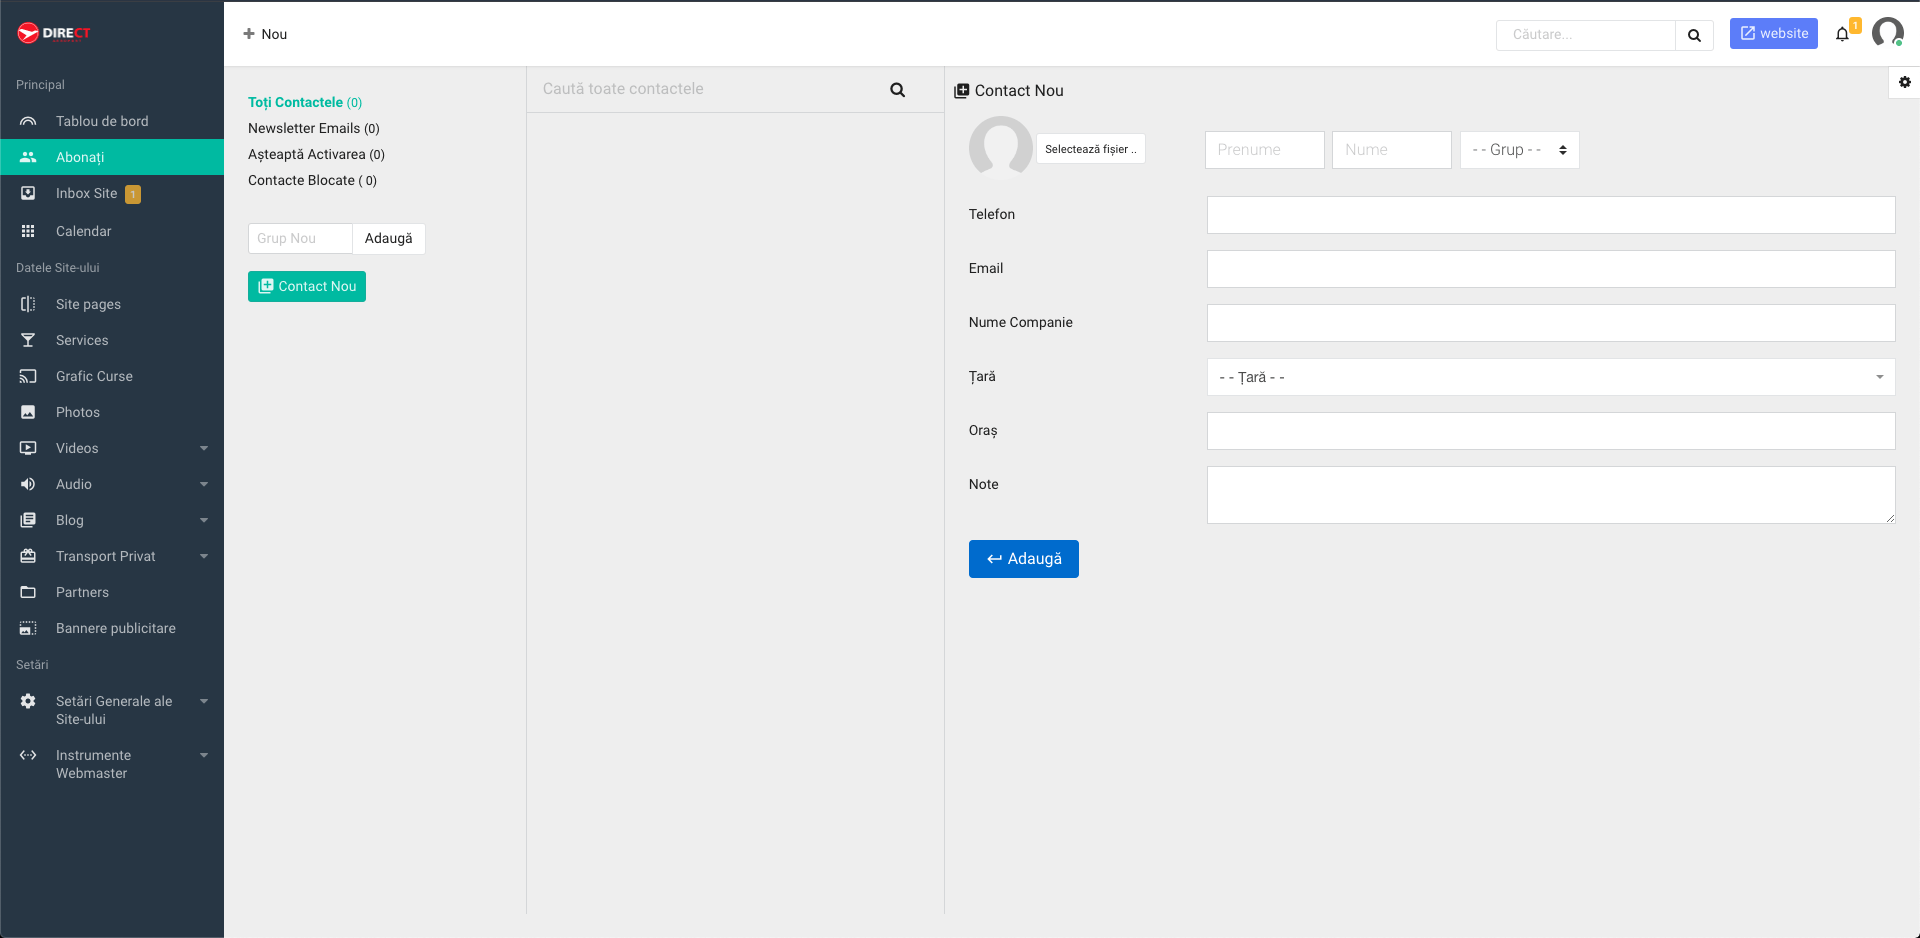The width and height of the screenshot is (1920, 938).
Task: Click the top bar search magnifier icon
Action: click(1694, 35)
